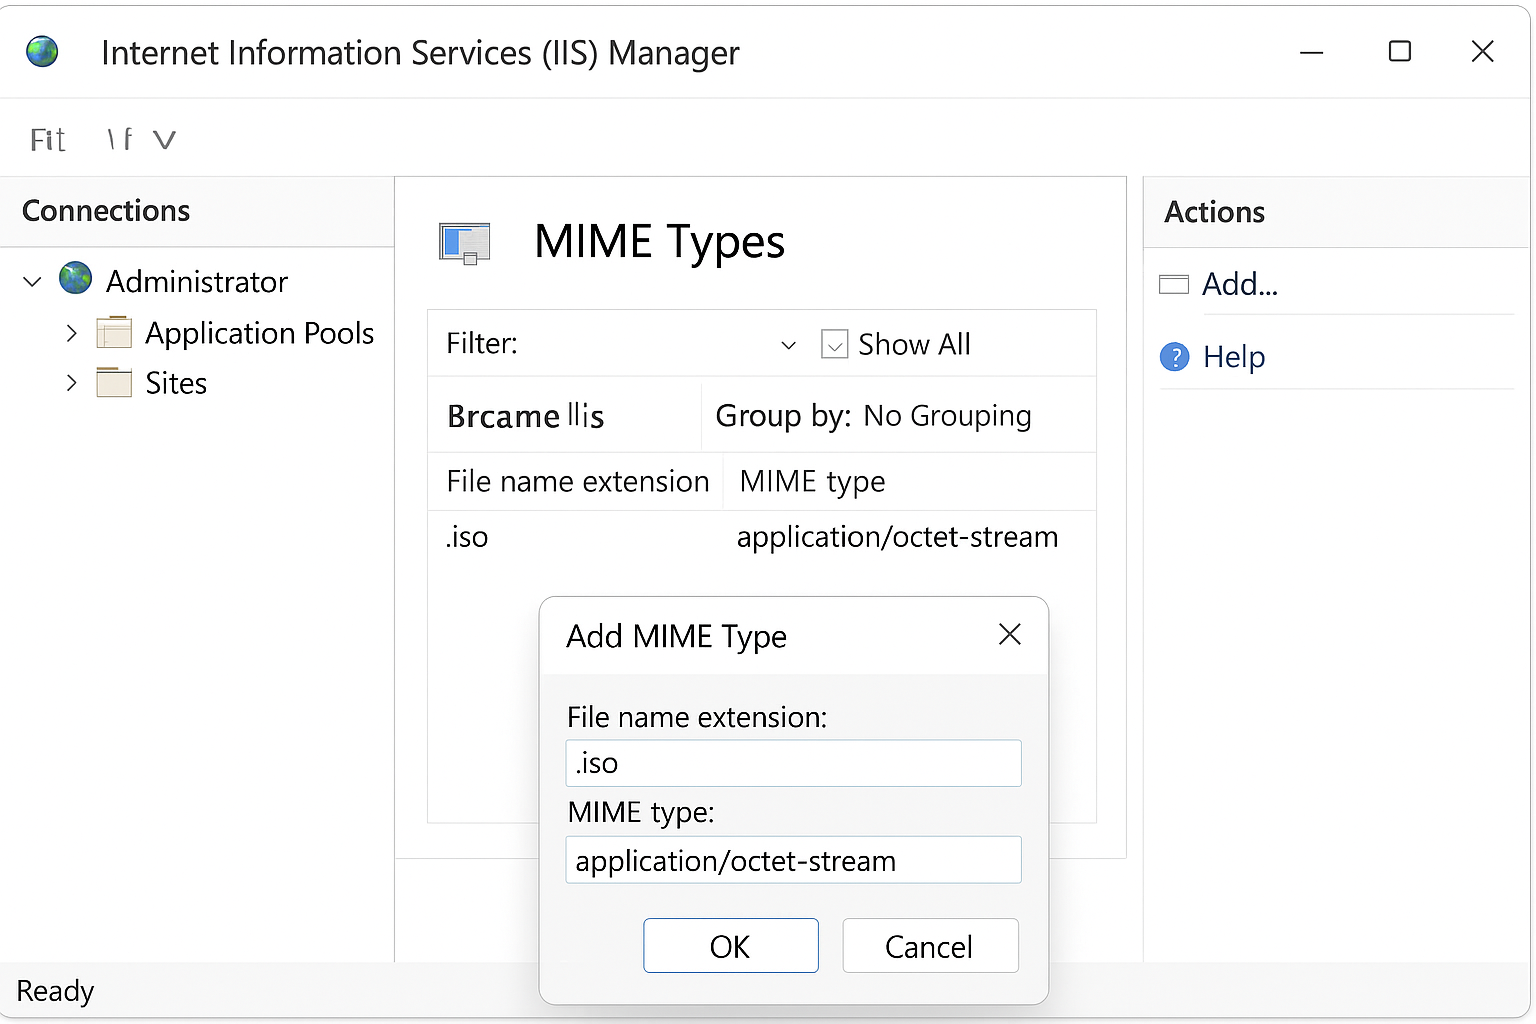Viewport: 1536px width, 1024px height.
Task: Toggle the Show All checkbox
Action: pyautogui.click(x=834, y=344)
